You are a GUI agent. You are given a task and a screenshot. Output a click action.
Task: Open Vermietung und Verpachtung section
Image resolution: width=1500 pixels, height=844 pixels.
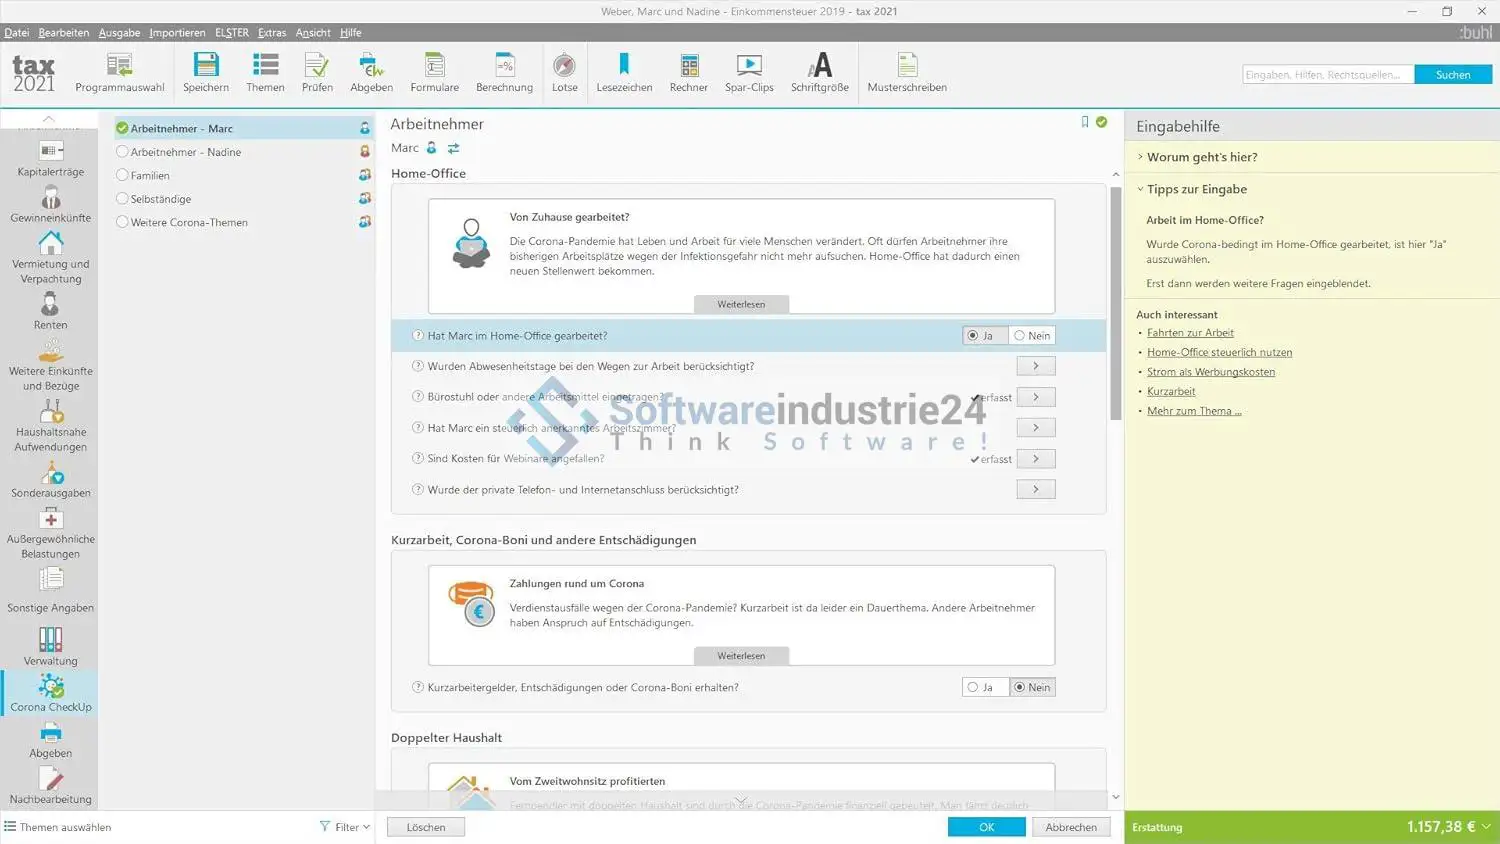coord(50,257)
